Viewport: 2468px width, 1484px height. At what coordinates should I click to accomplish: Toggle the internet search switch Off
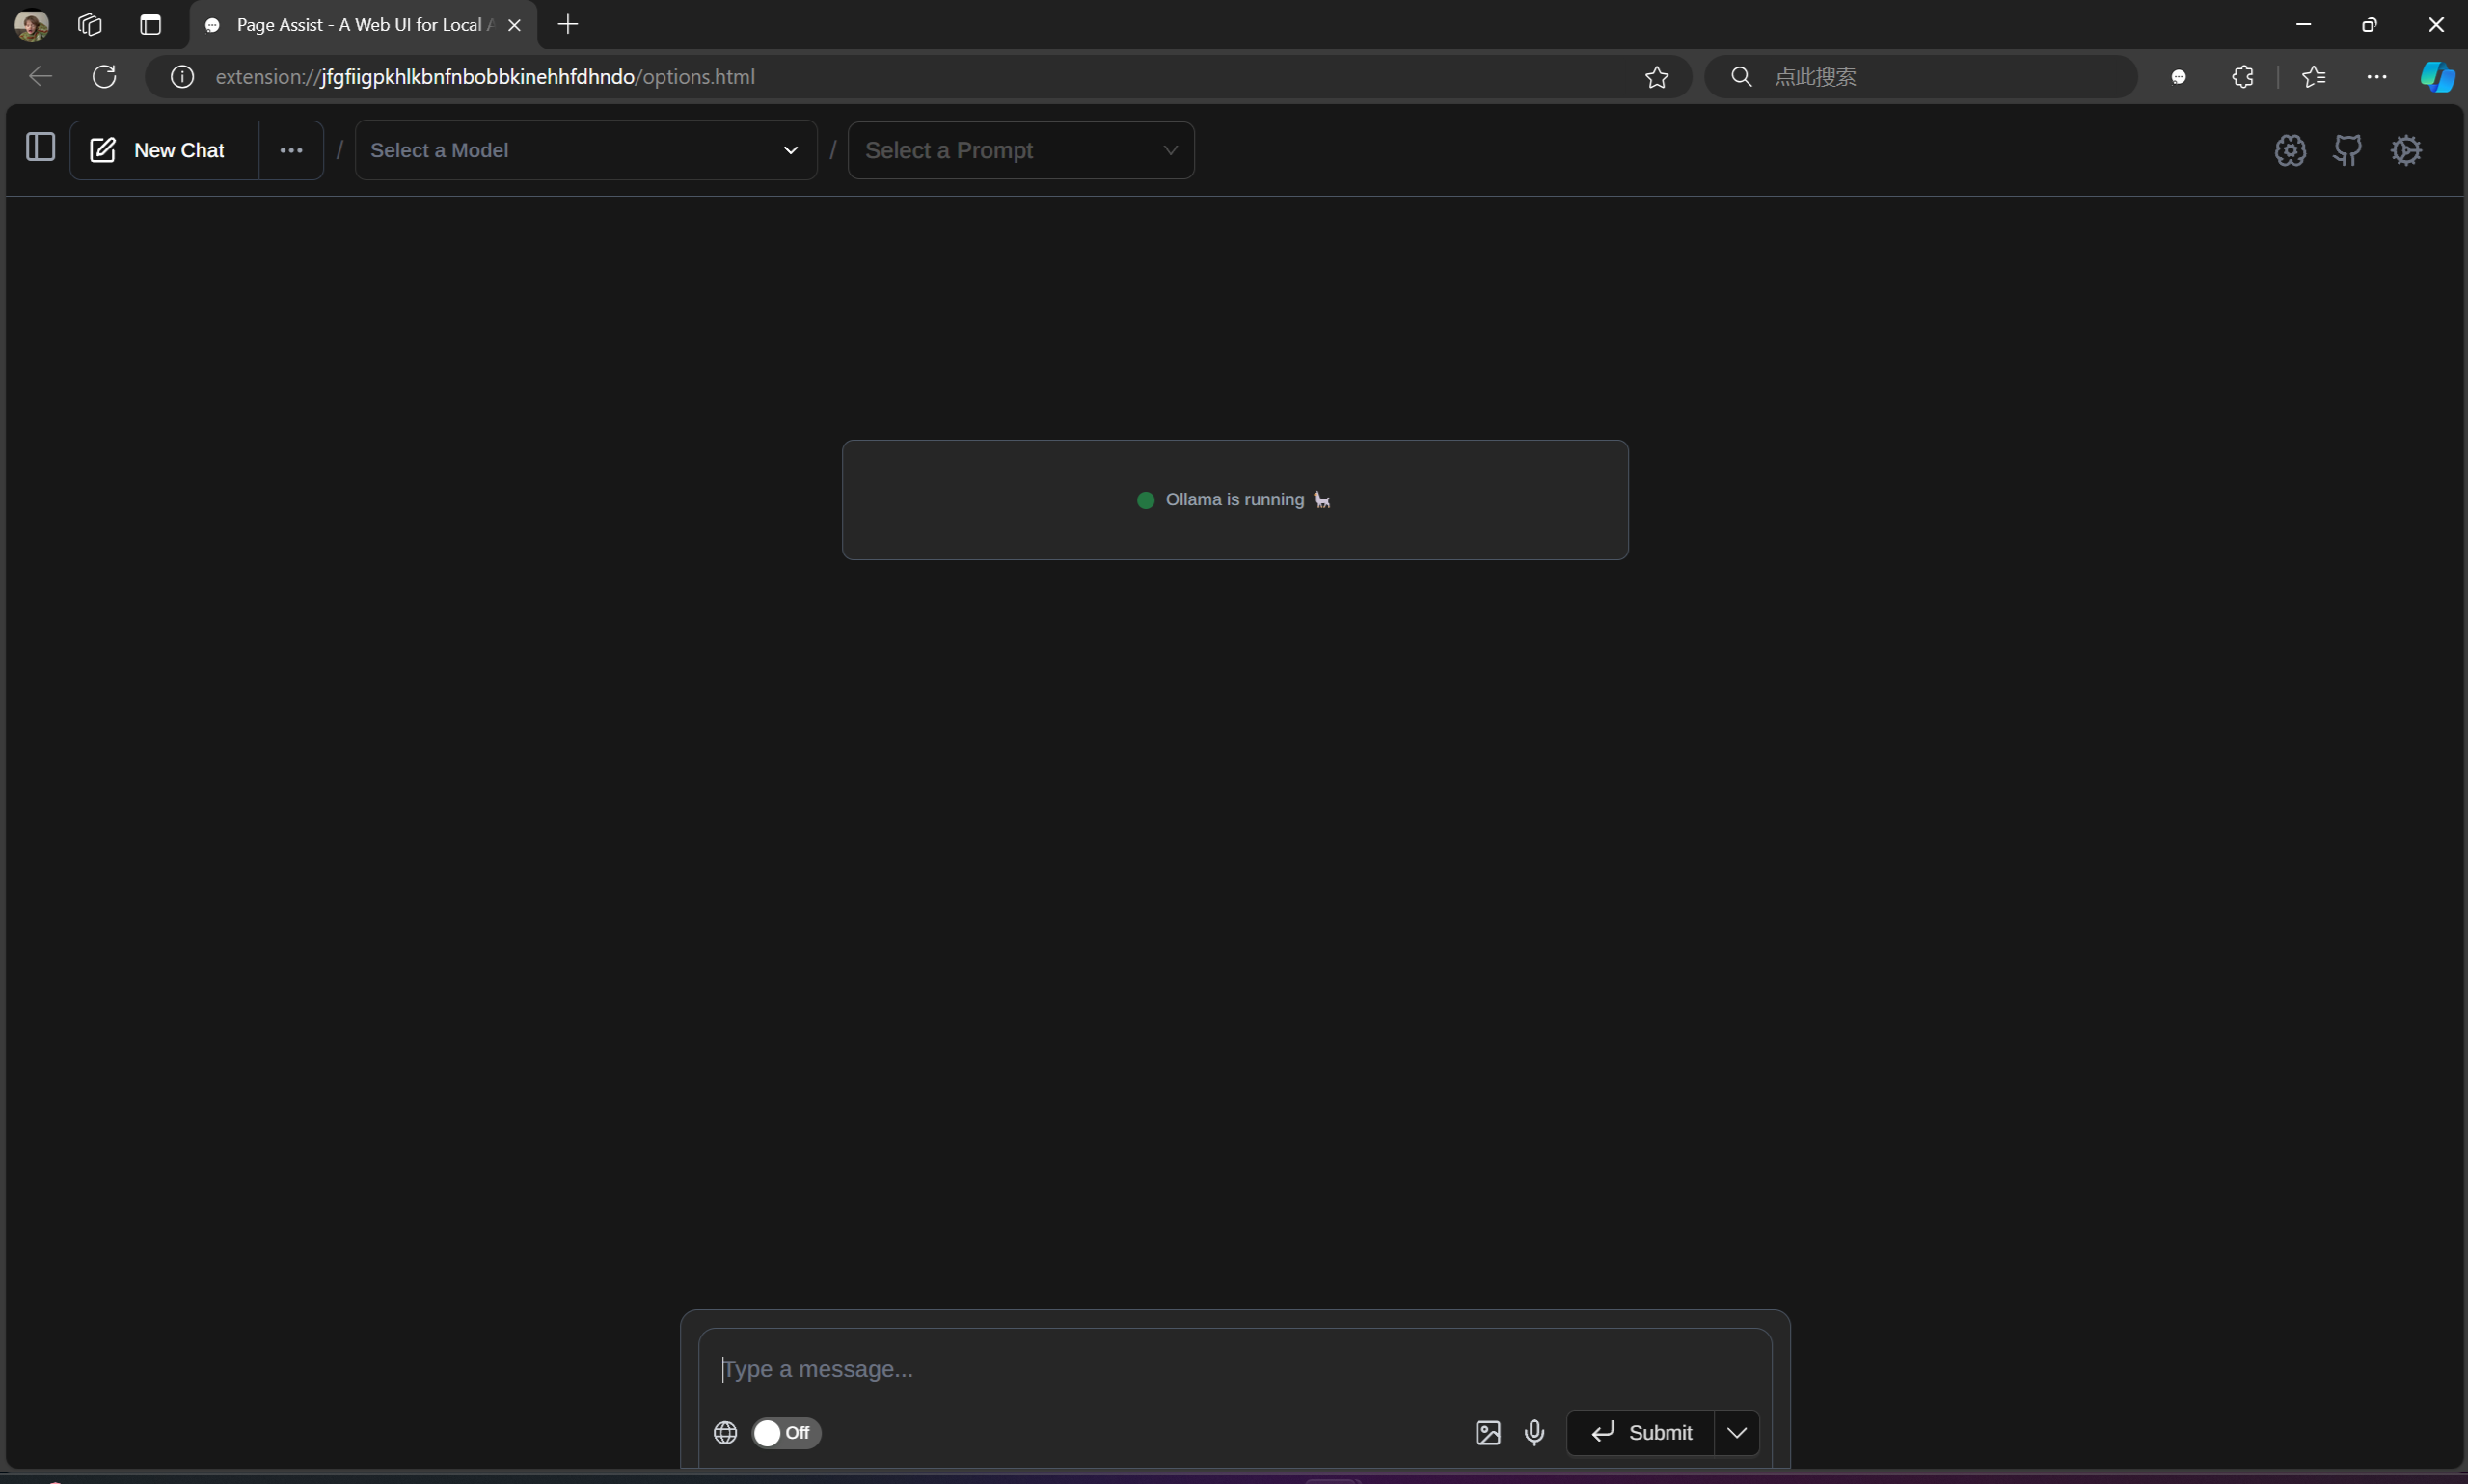tap(786, 1432)
